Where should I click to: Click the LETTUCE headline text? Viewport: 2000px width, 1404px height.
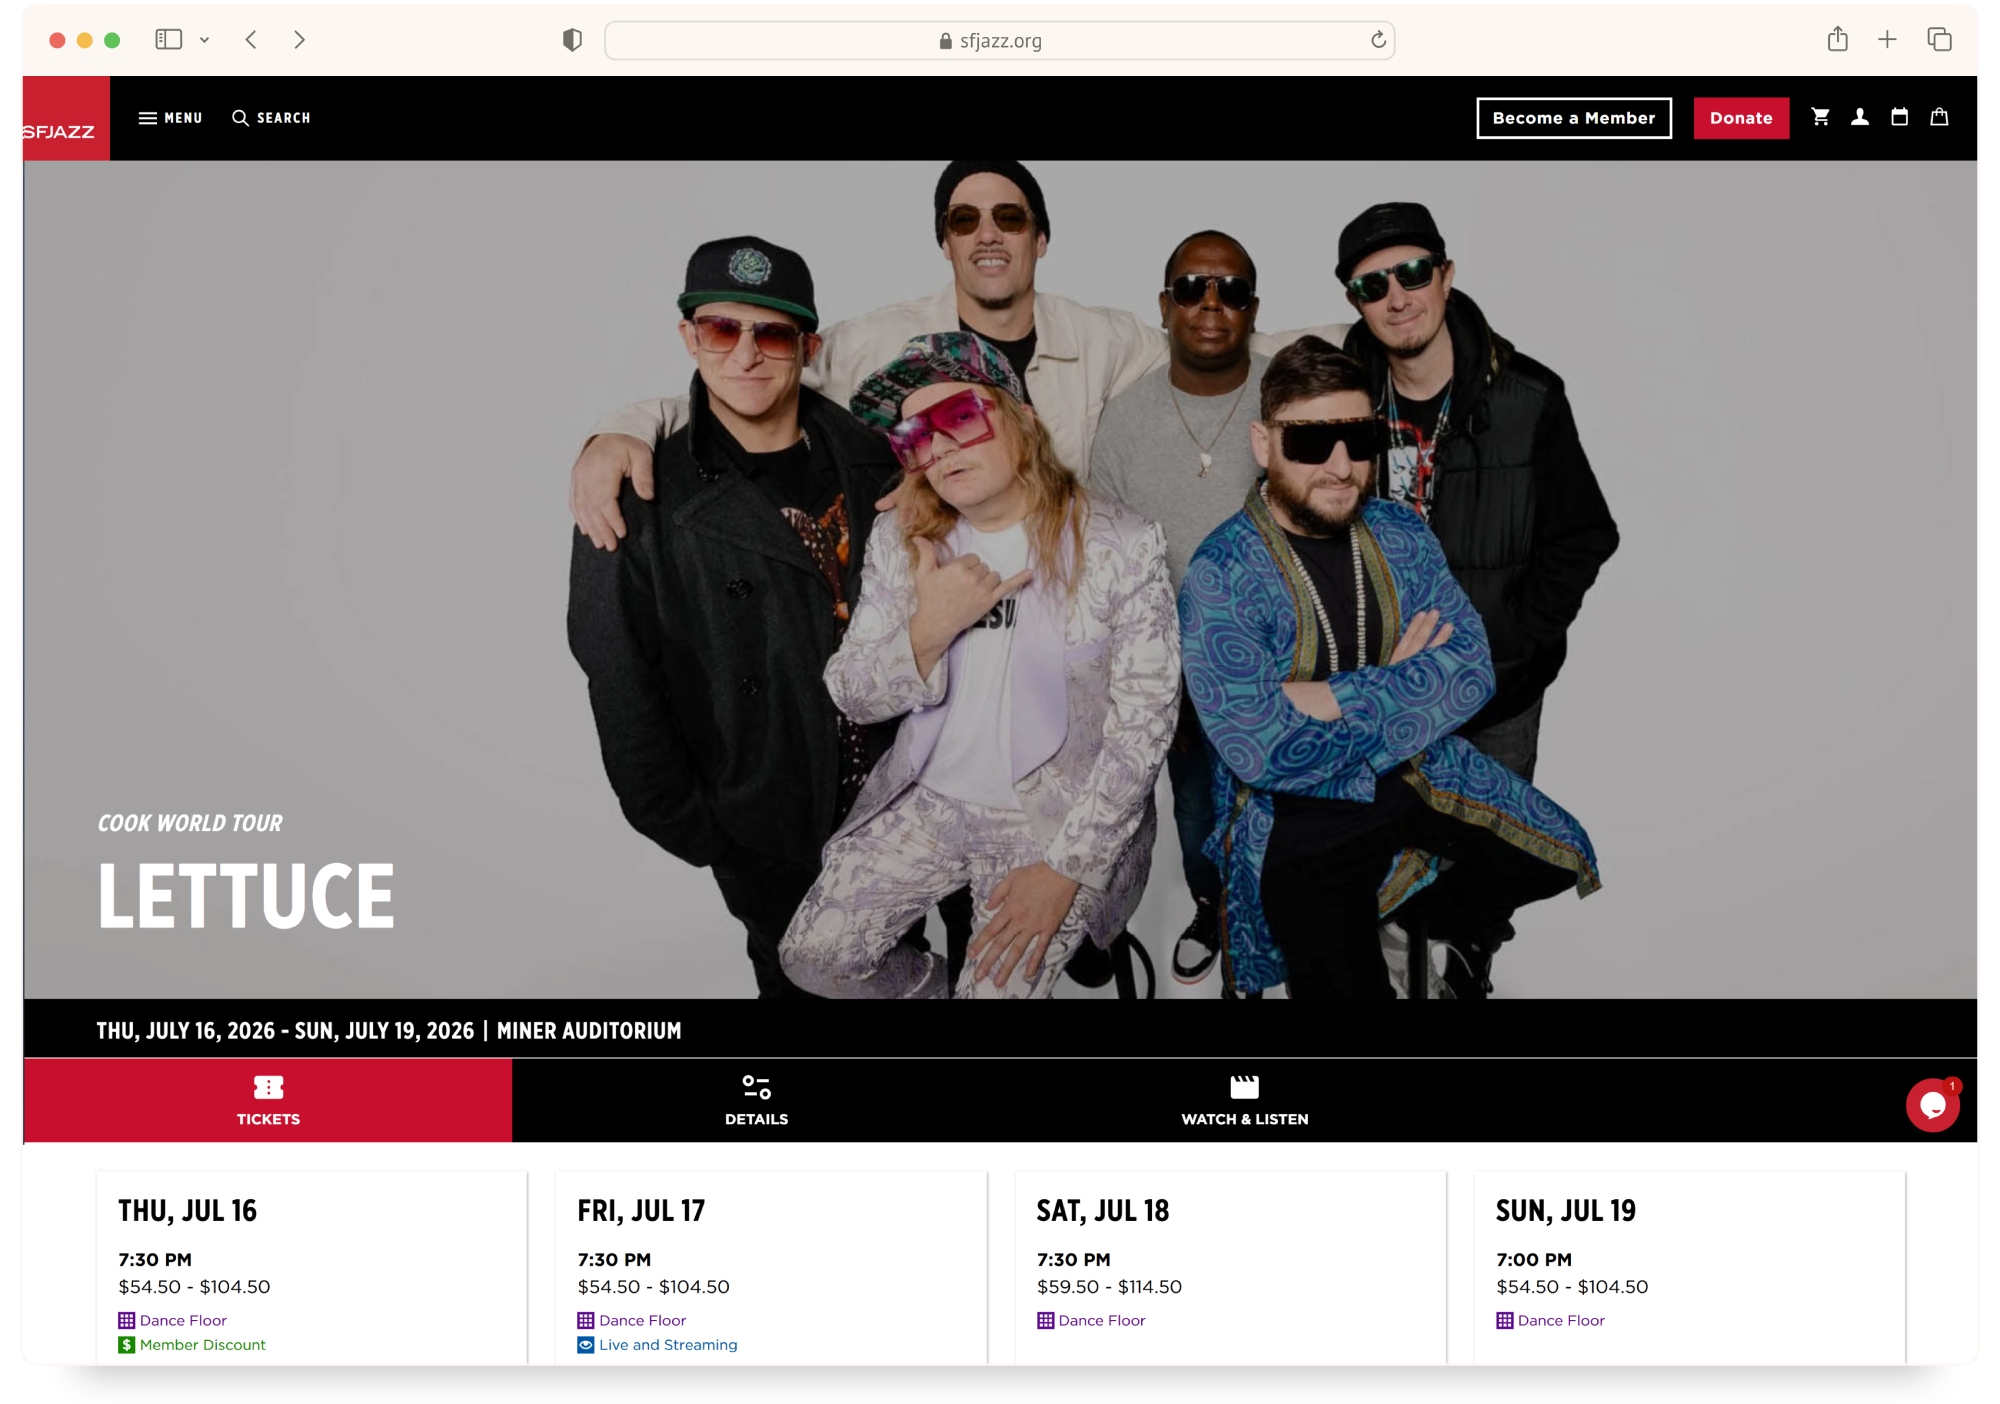pos(246,896)
